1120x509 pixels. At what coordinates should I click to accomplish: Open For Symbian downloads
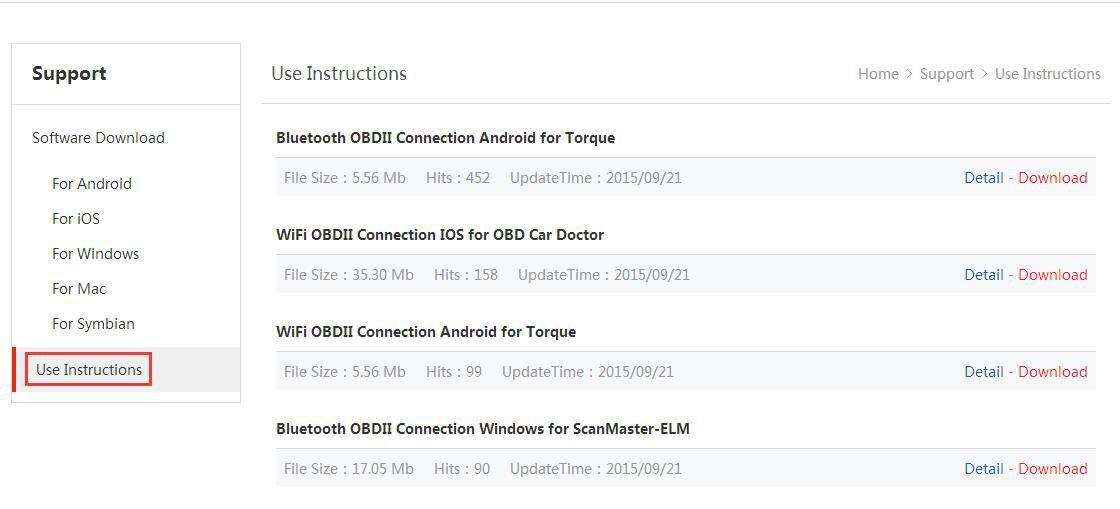[x=93, y=324]
